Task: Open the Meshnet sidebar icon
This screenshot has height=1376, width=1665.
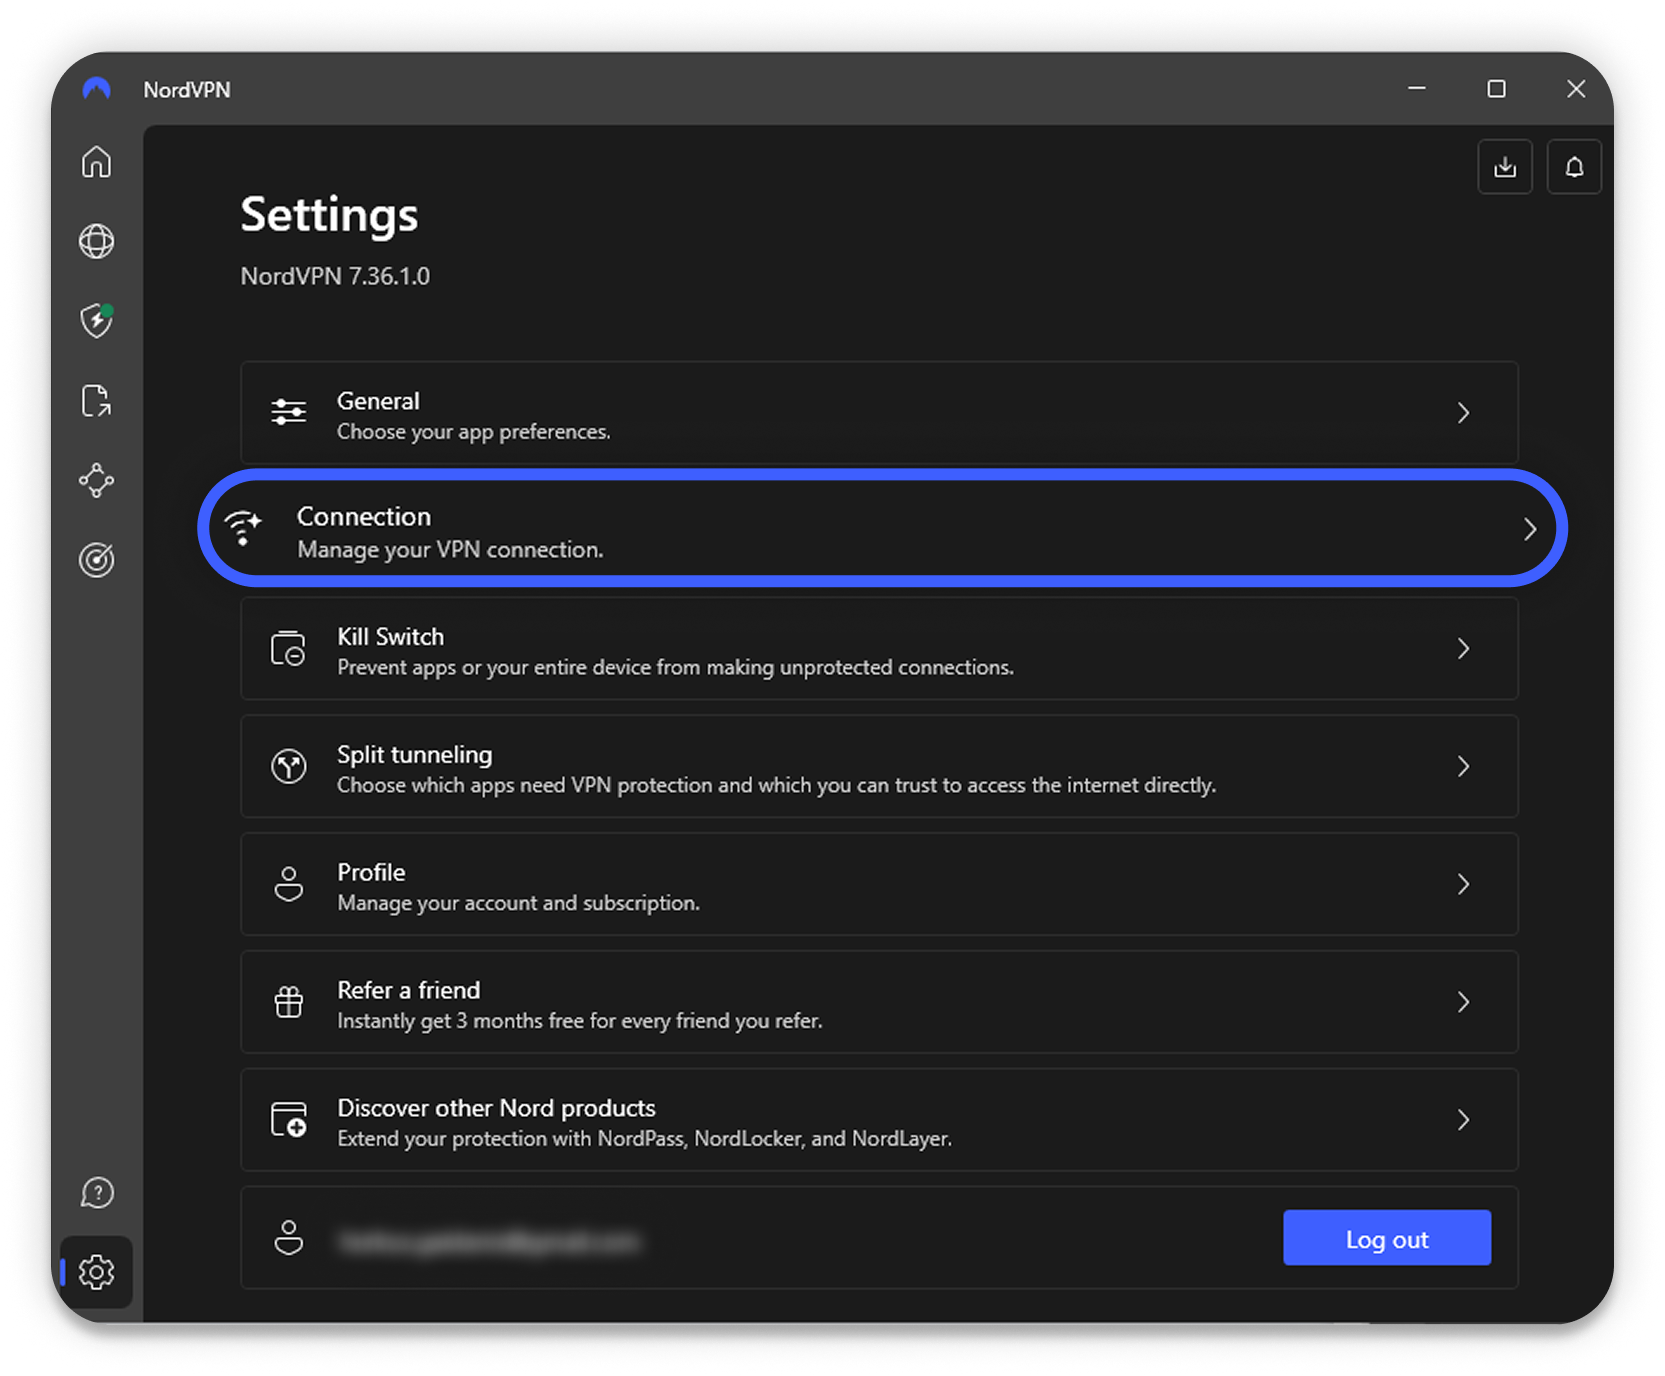Action: [97, 481]
